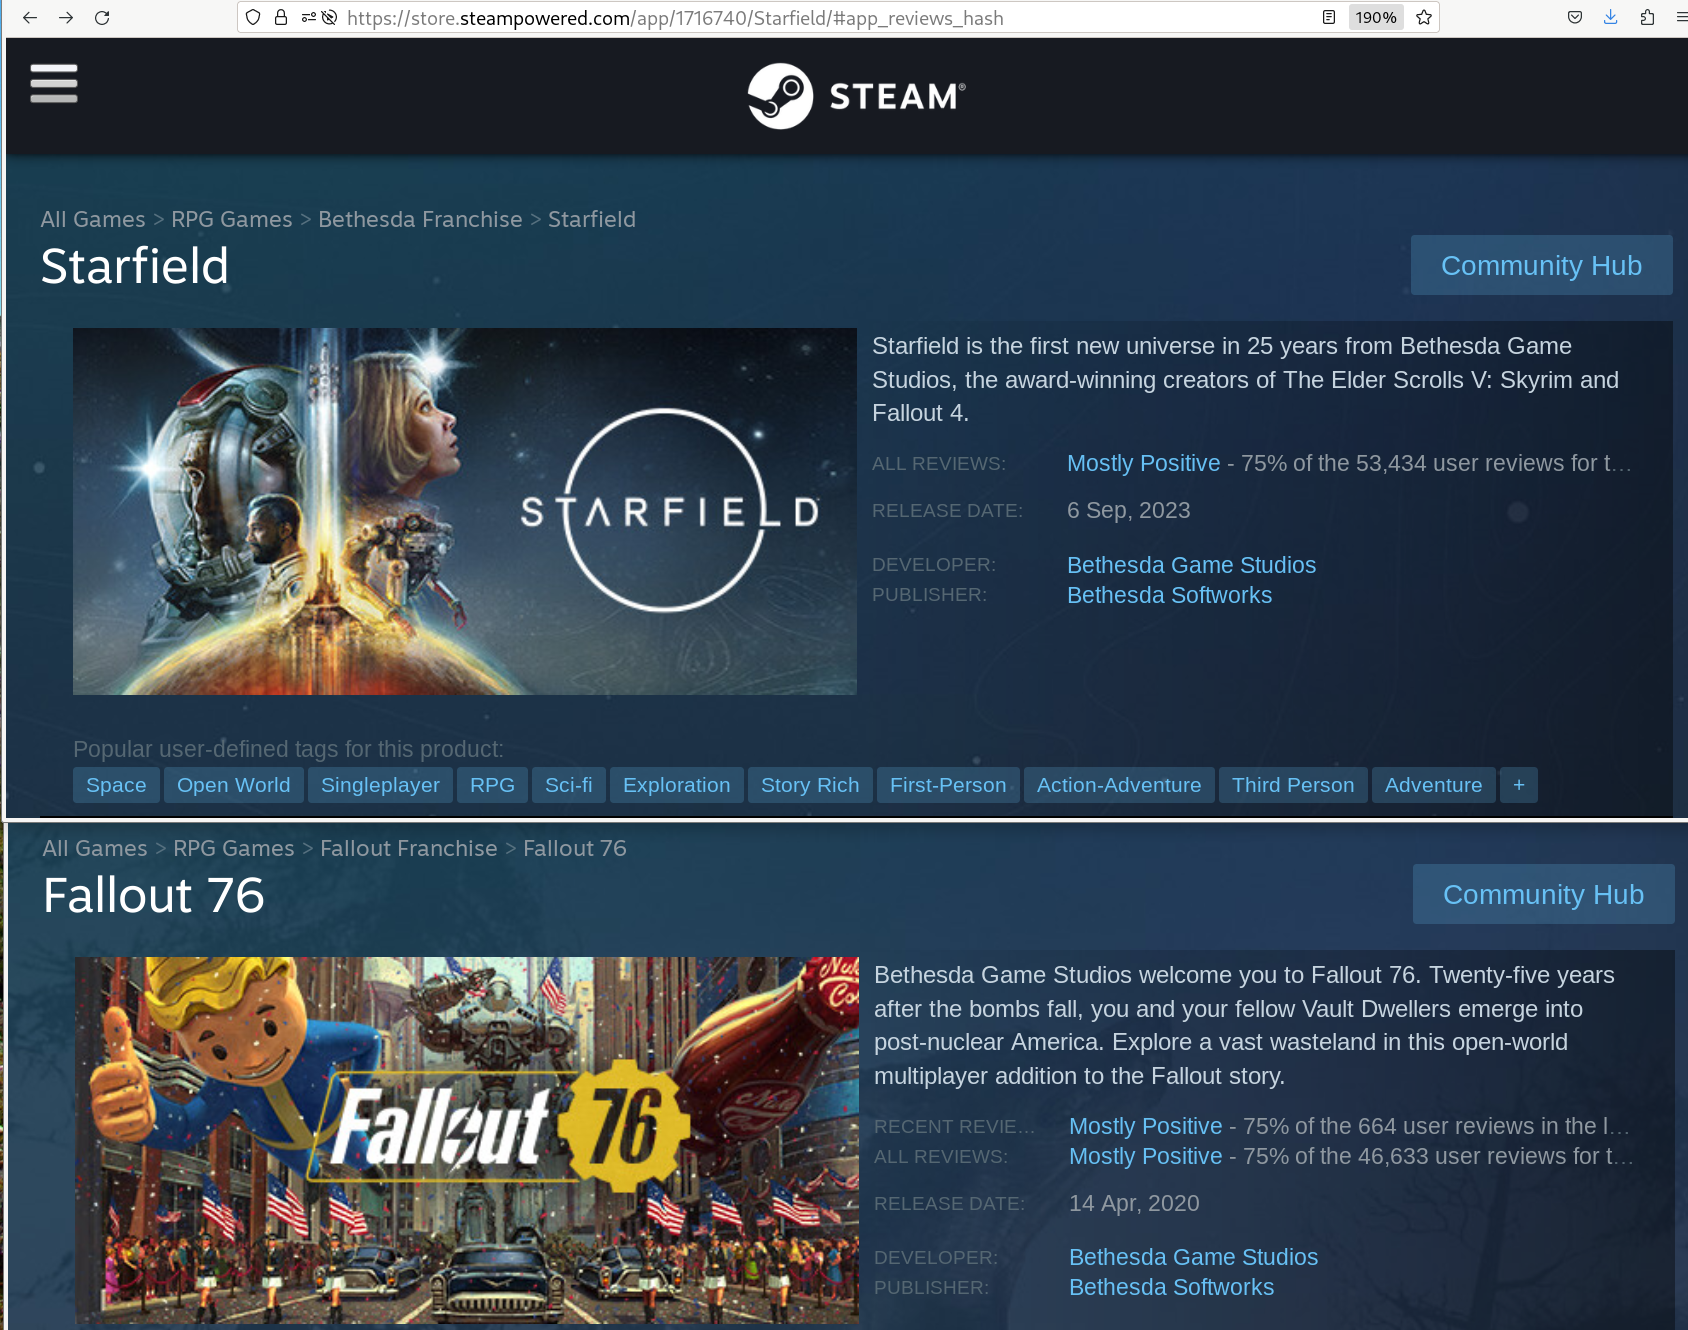This screenshot has width=1688, height=1330.
Task: Open Fallout 76 recent reviews Mostly Positive
Action: click(1146, 1126)
